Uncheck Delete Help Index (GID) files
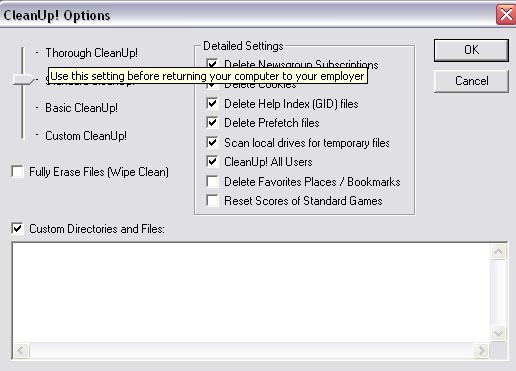The image size is (516, 371). [x=212, y=104]
